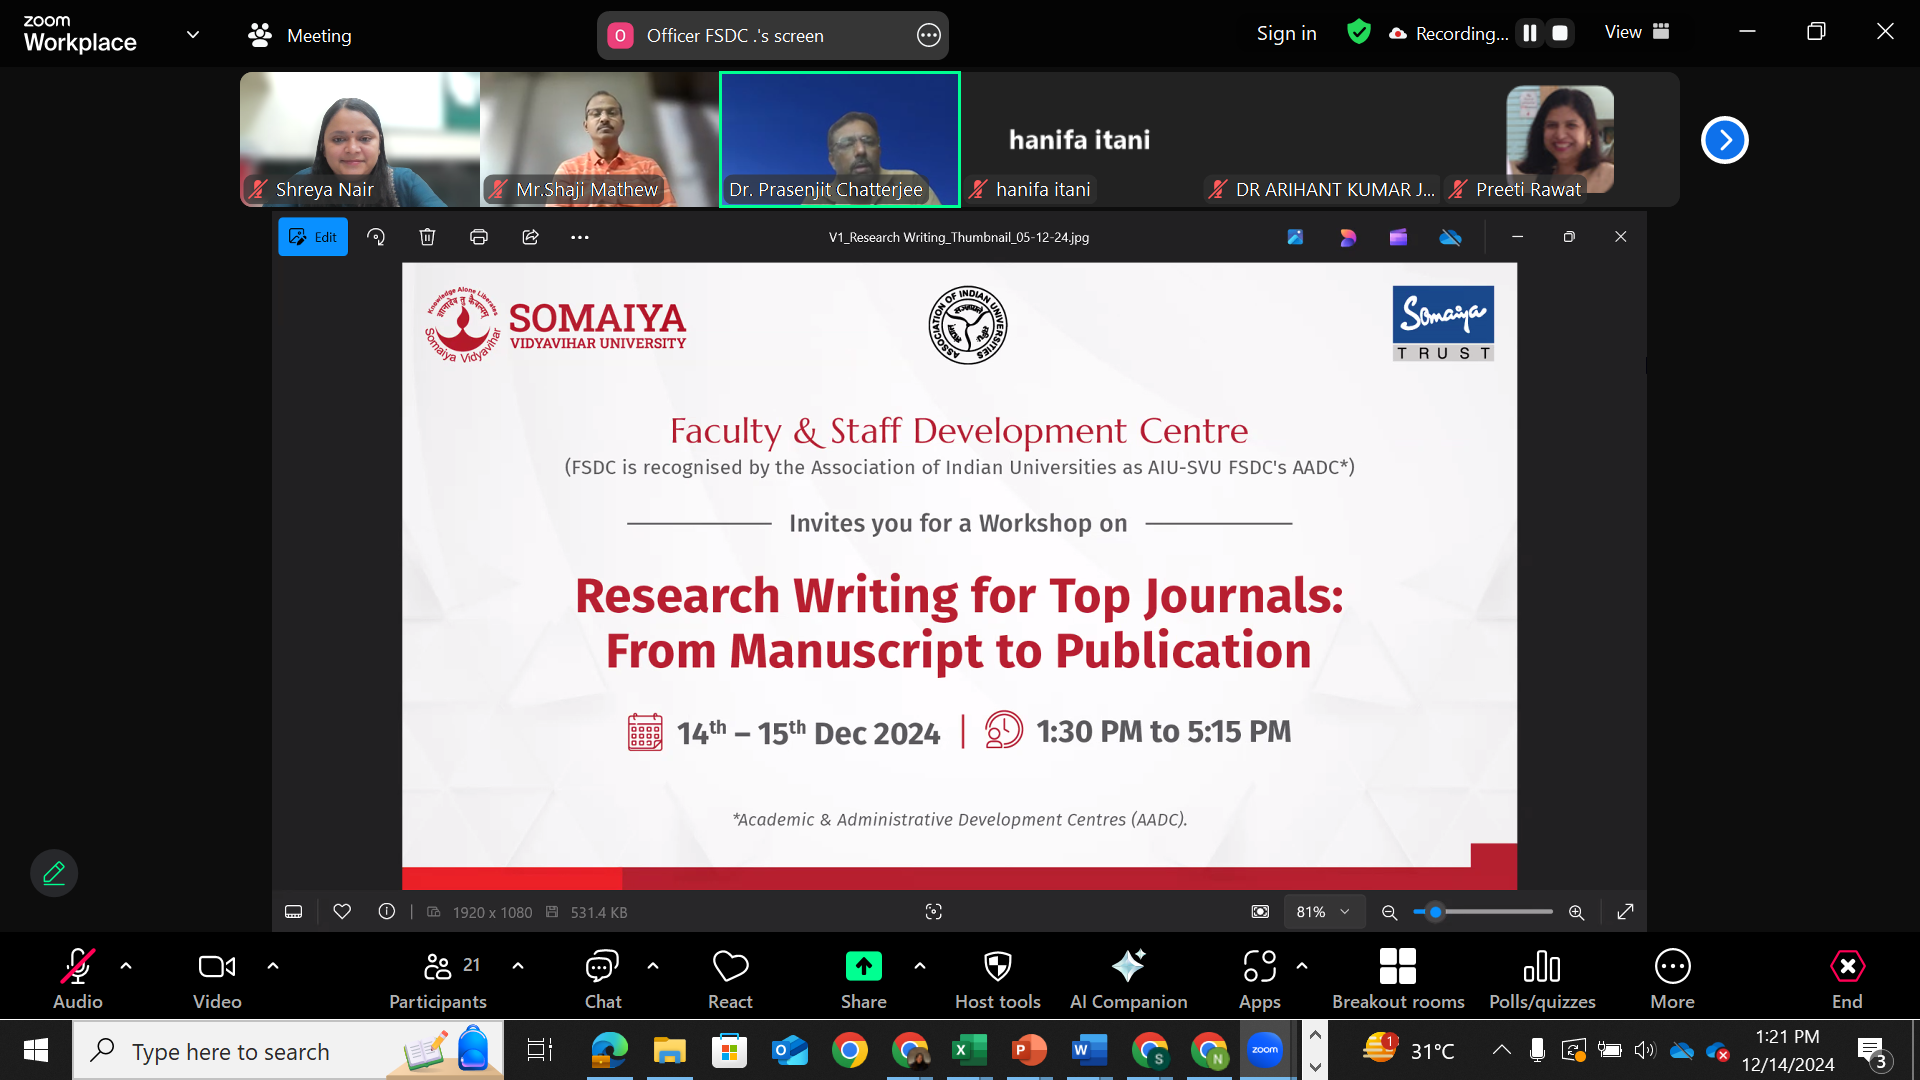Expand share options arrow
Screen dimensions: 1920x1080
(920, 966)
